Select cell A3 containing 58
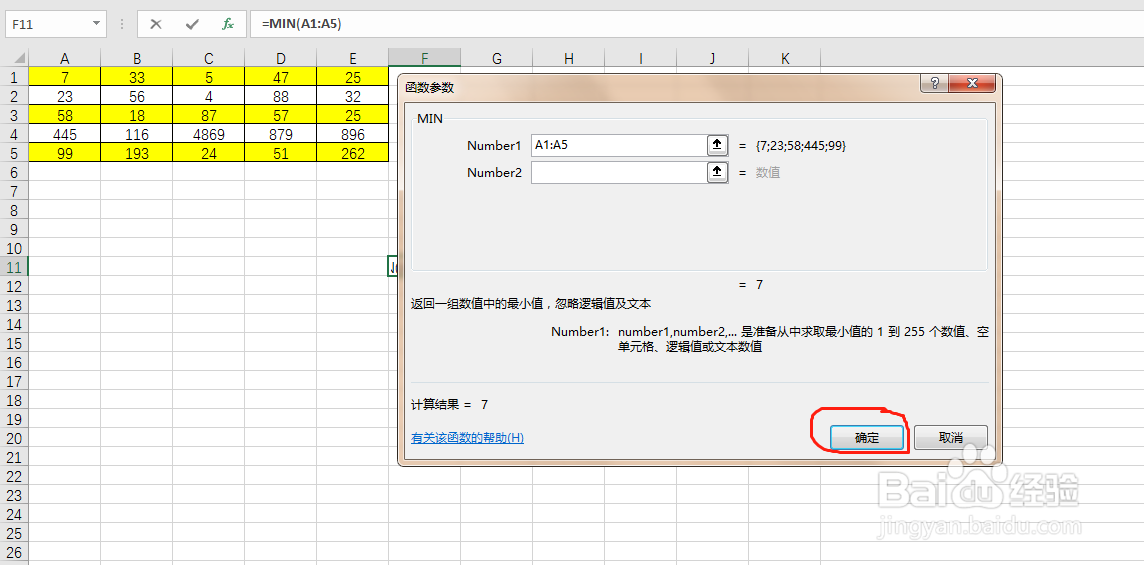The height and width of the screenshot is (565, 1144). tap(65, 115)
